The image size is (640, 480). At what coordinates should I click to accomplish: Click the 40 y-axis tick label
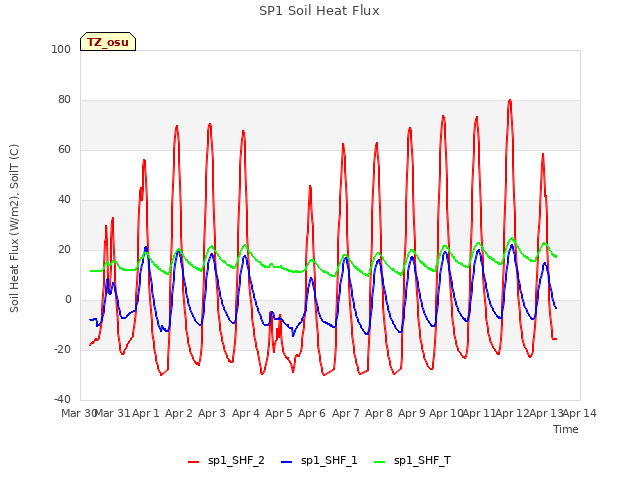pos(64,200)
